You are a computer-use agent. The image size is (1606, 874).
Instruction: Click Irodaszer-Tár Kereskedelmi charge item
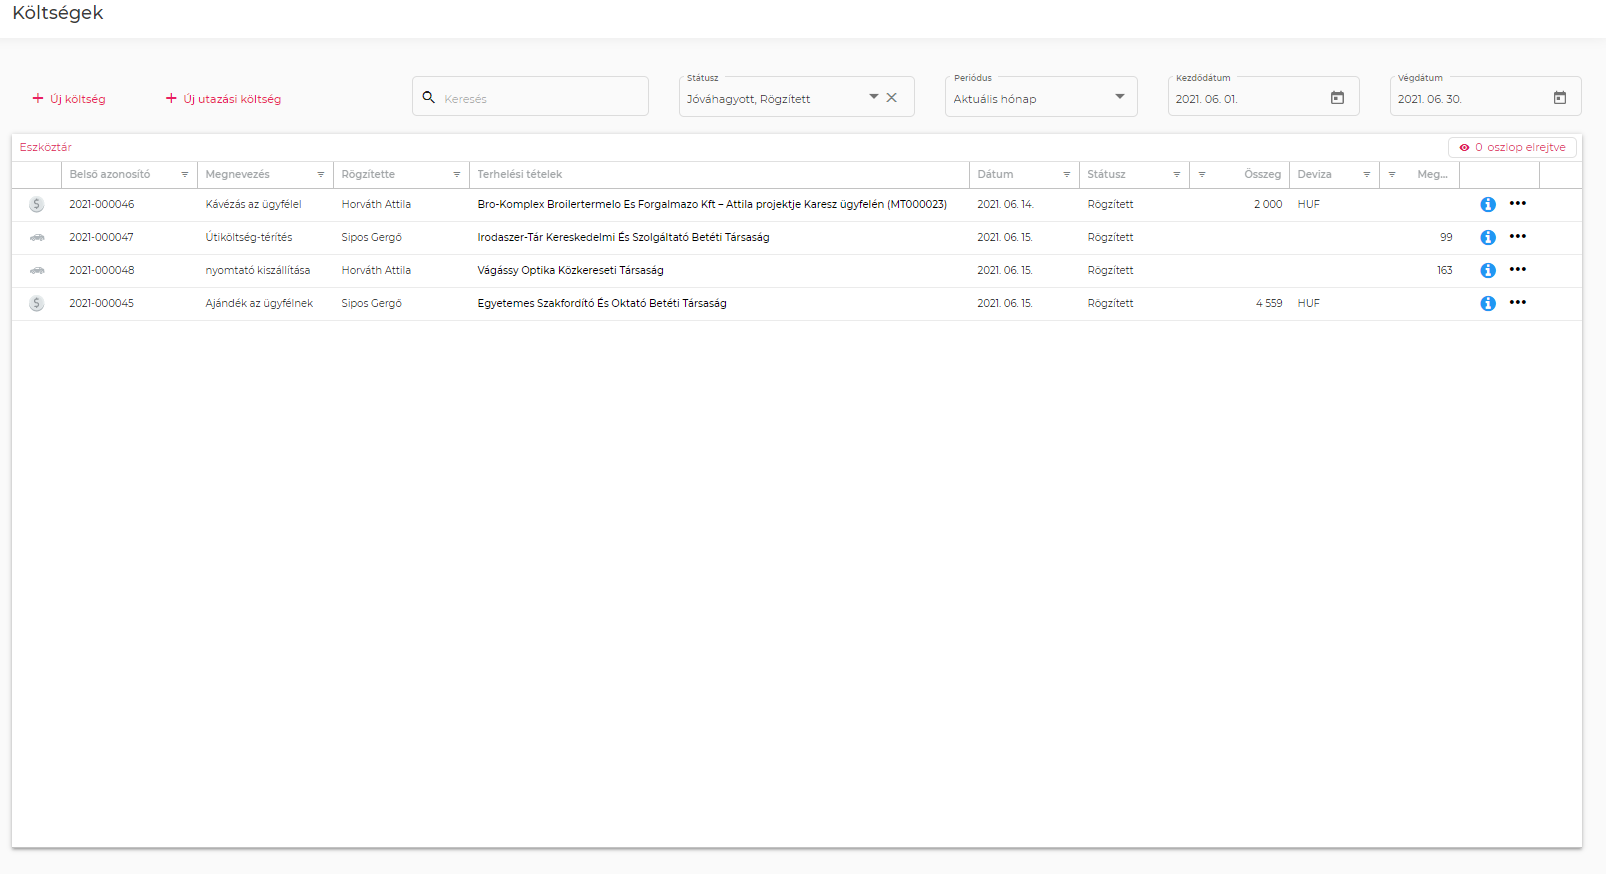coord(624,237)
